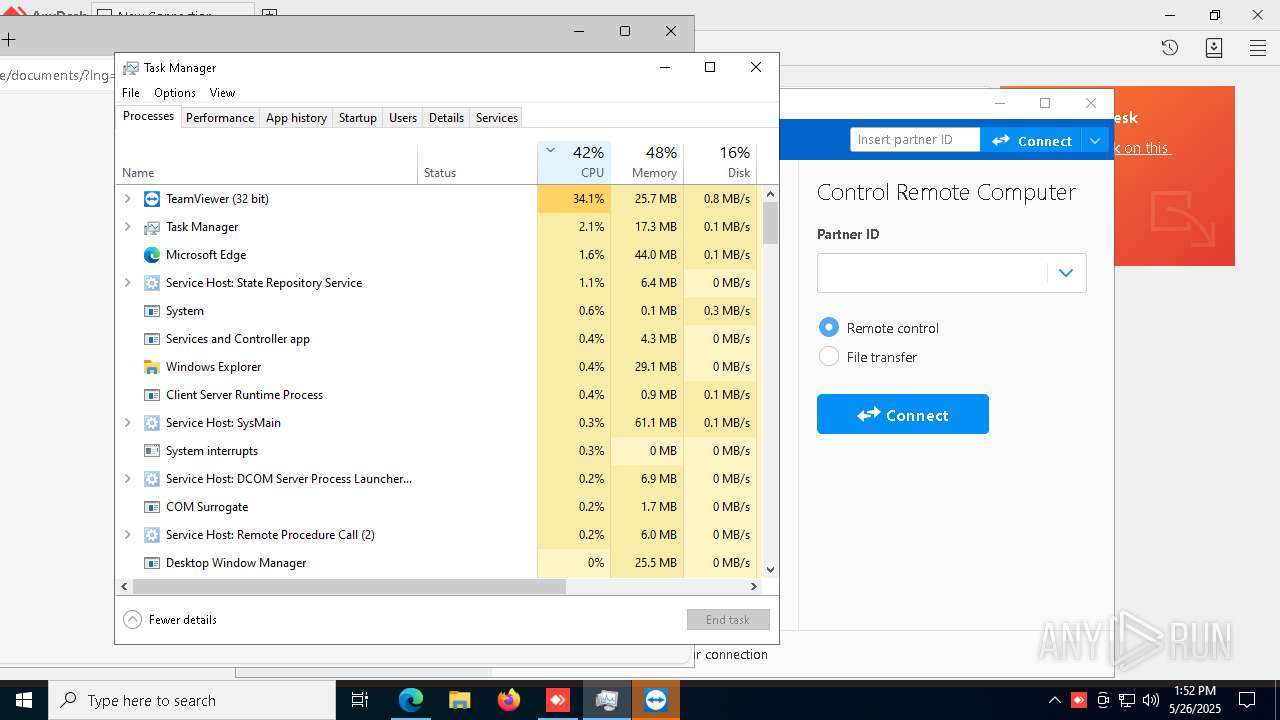Open AnyDesk hamburger menu

coord(1258,47)
